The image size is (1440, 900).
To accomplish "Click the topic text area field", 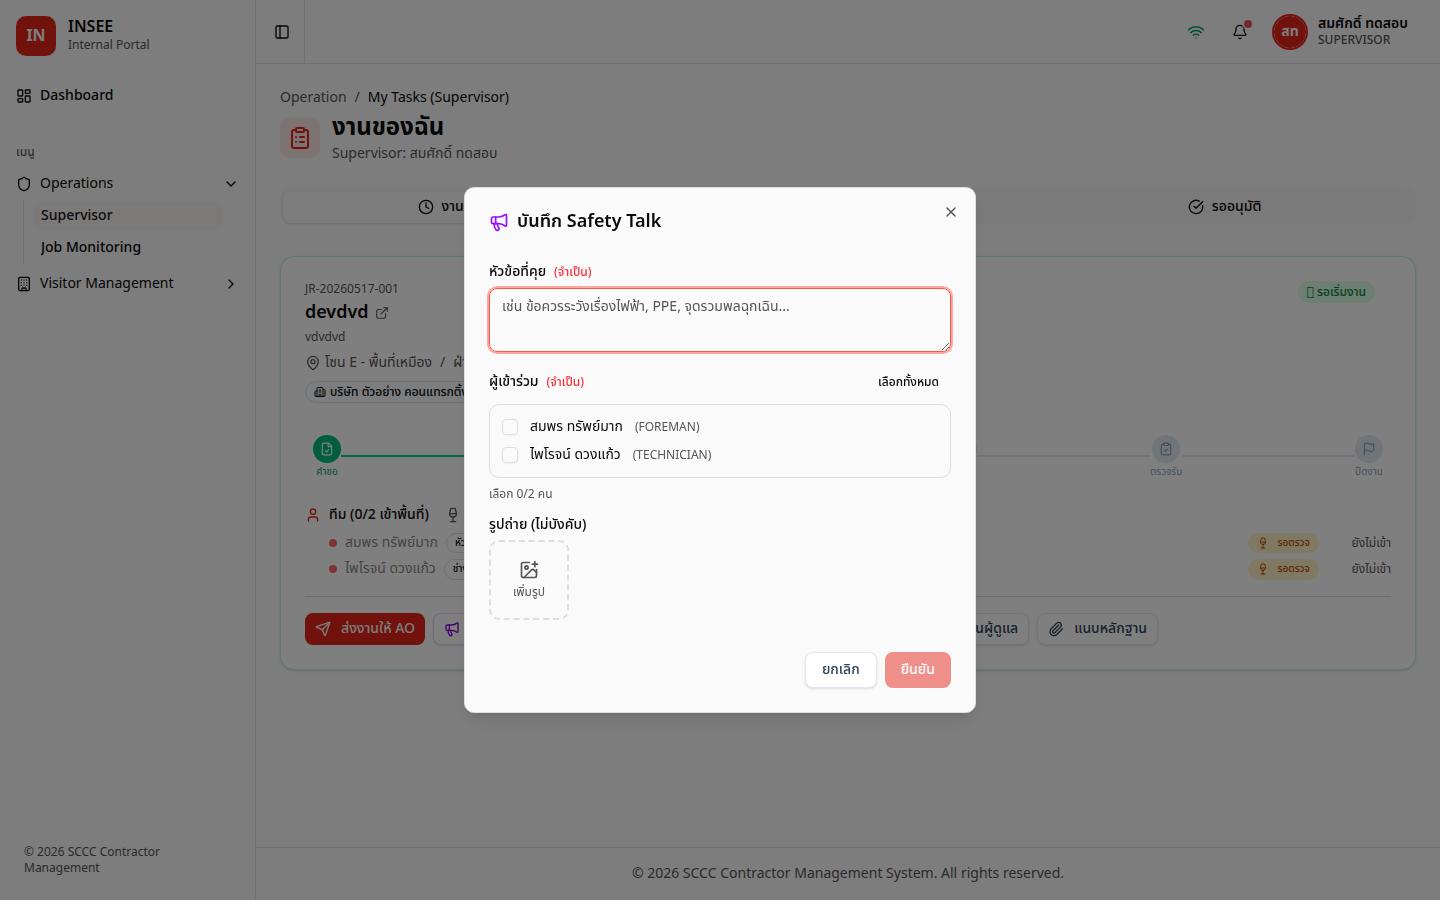I will pos(720,320).
